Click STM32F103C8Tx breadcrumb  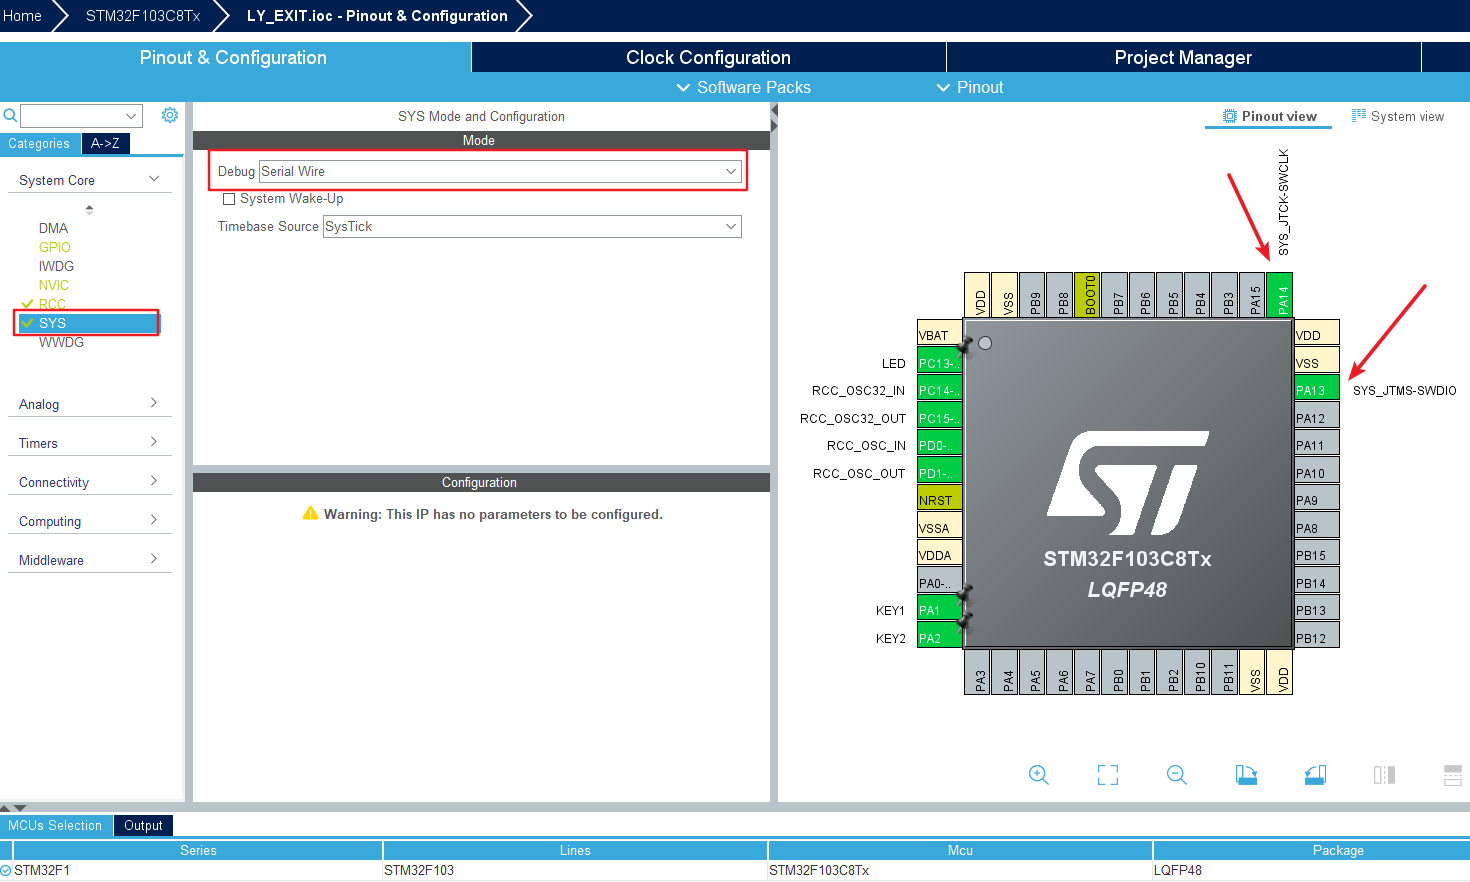coord(143,16)
